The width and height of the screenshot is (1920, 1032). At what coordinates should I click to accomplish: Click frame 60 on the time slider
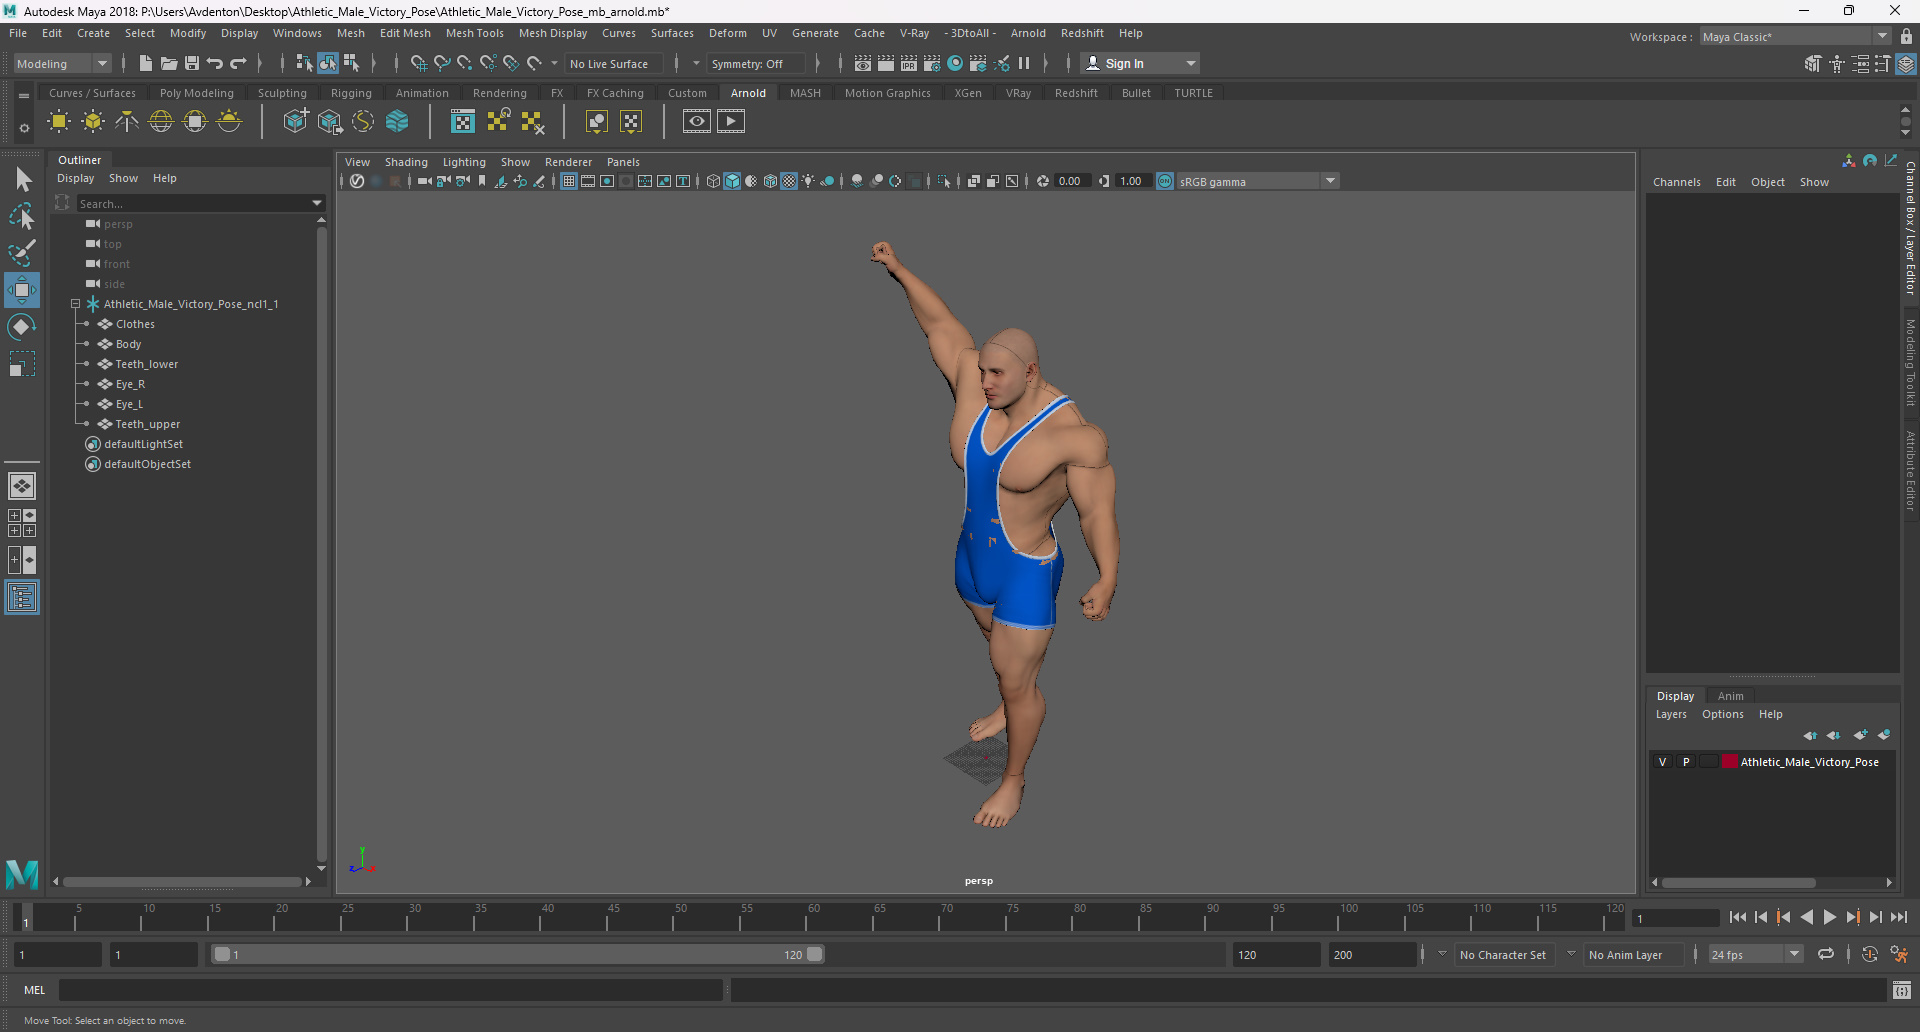click(x=813, y=916)
